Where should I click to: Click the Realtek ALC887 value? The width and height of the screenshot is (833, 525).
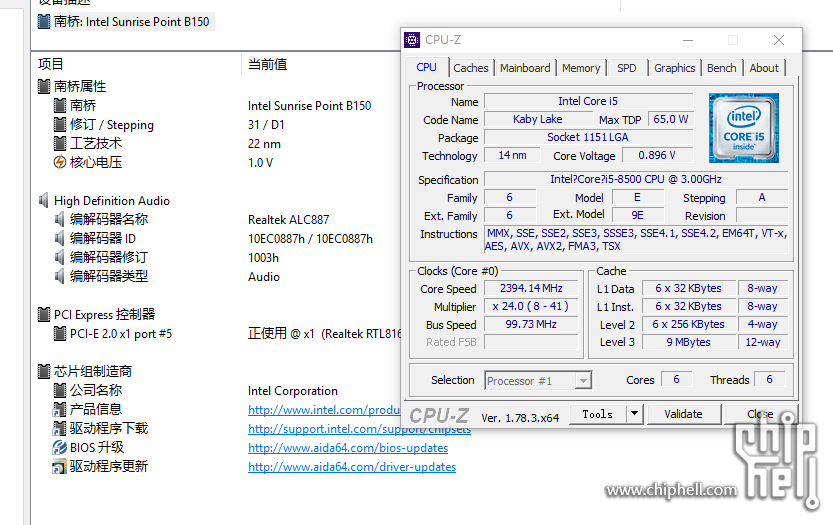[x=288, y=219]
